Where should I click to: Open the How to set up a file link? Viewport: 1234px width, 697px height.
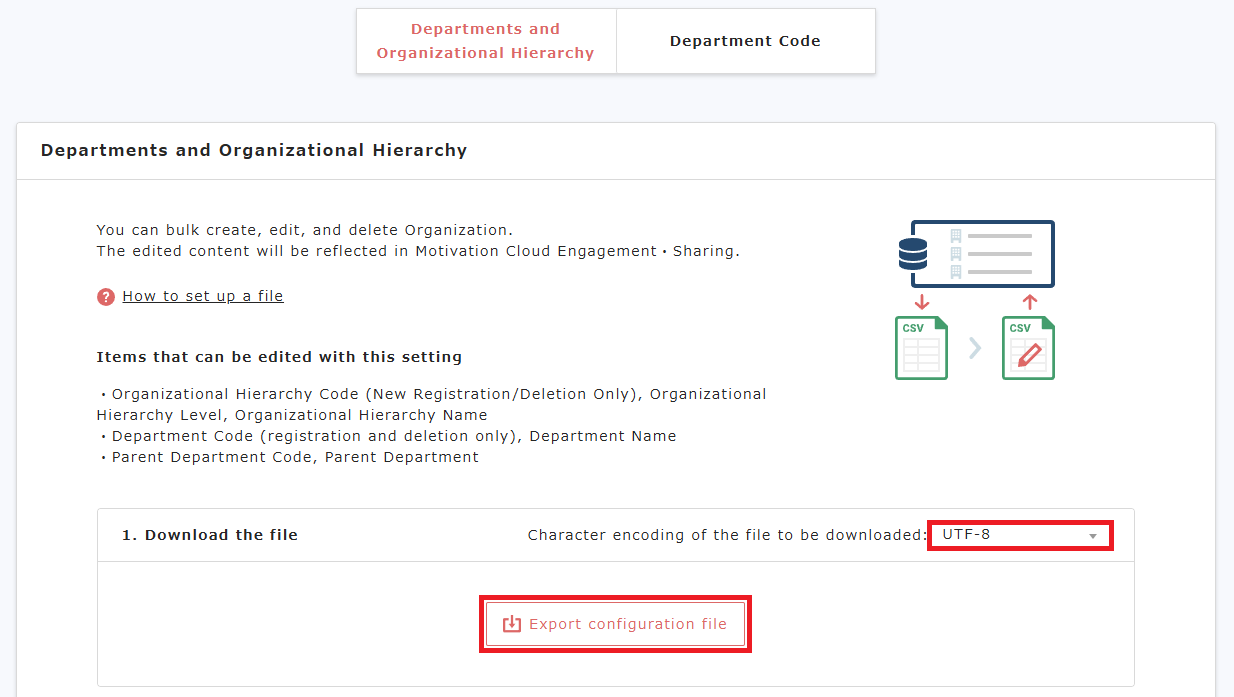pyautogui.click(x=203, y=296)
